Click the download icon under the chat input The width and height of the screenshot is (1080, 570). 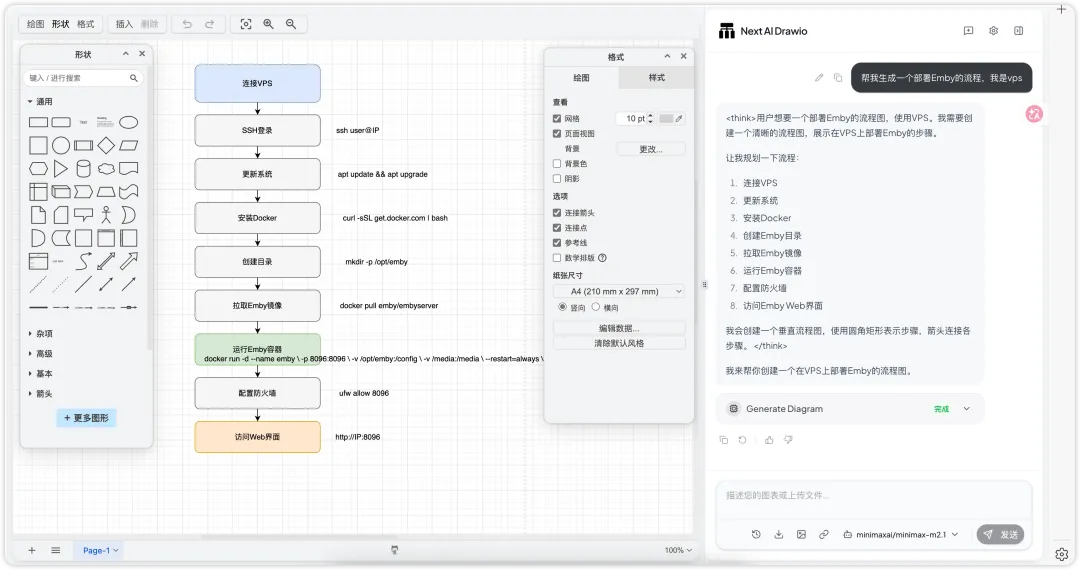[779, 534]
